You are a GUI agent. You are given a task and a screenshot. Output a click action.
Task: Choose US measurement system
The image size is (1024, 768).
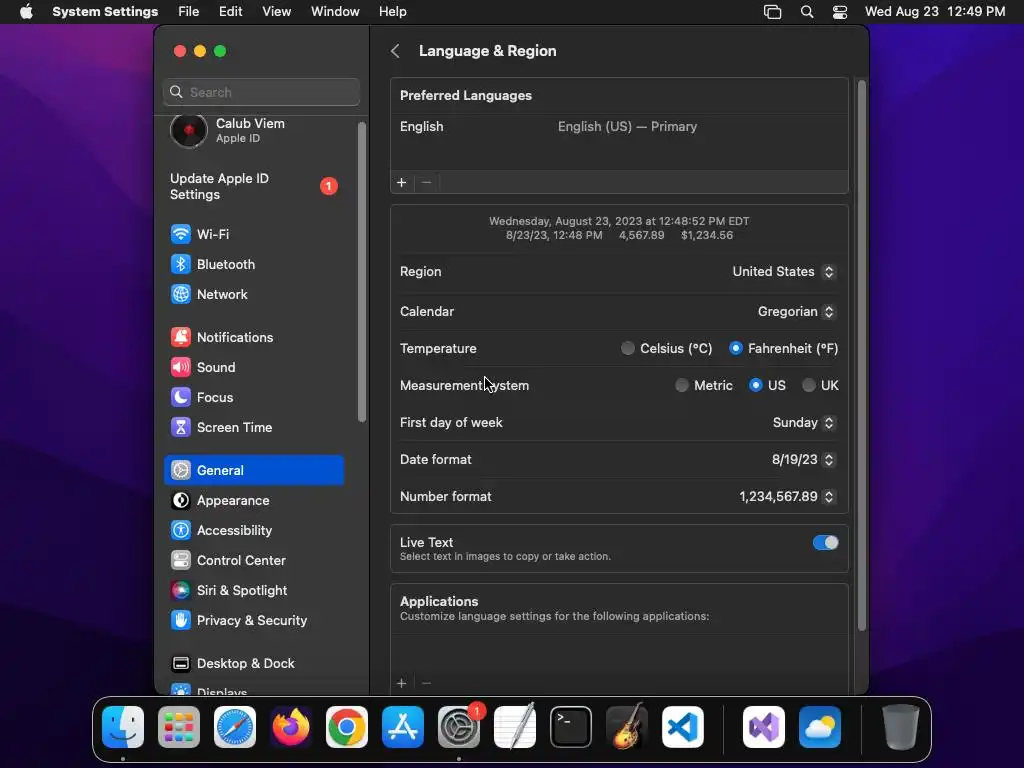coord(756,385)
